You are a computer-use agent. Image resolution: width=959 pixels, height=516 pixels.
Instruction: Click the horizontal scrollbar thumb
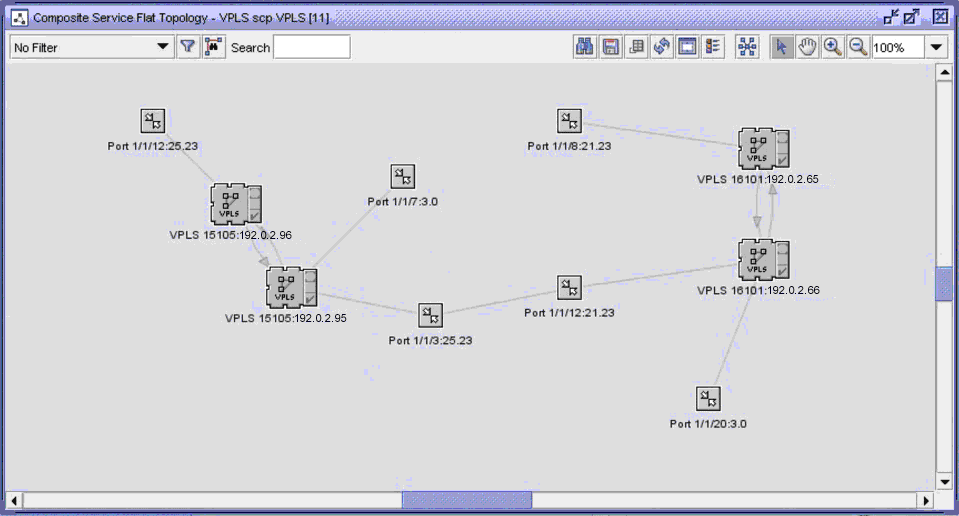[x=466, y=499]
